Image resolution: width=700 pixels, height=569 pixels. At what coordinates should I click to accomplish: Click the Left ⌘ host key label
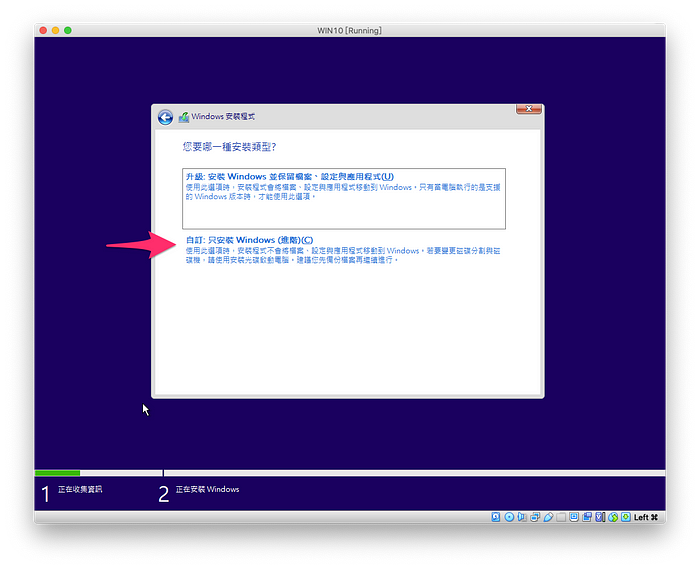tap(647, 517)
